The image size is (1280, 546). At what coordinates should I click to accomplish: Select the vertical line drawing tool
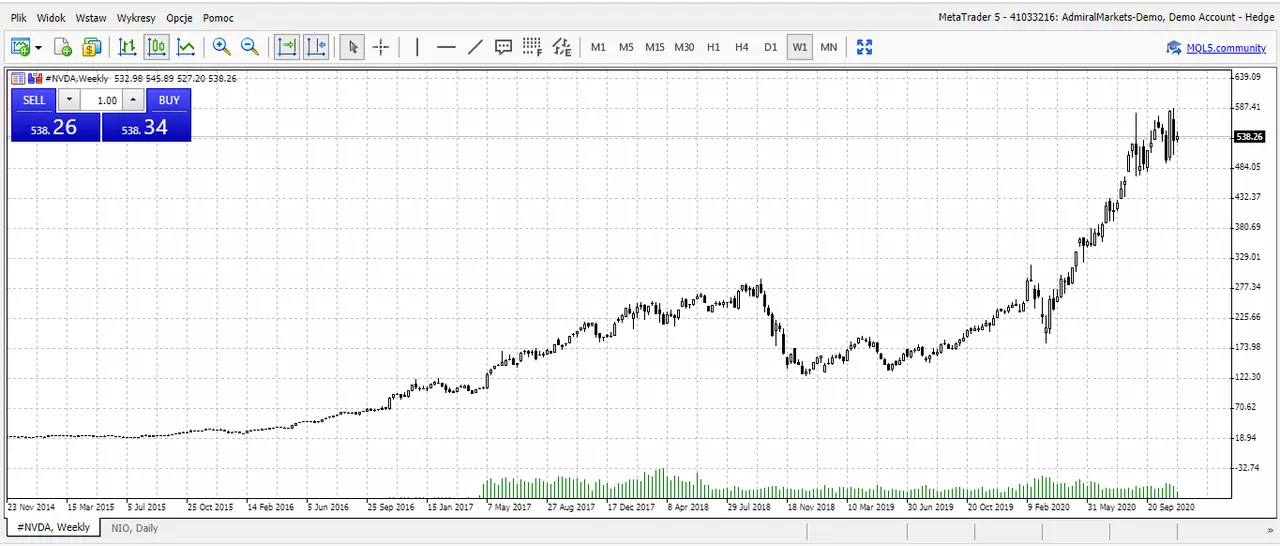click(417, 47)
